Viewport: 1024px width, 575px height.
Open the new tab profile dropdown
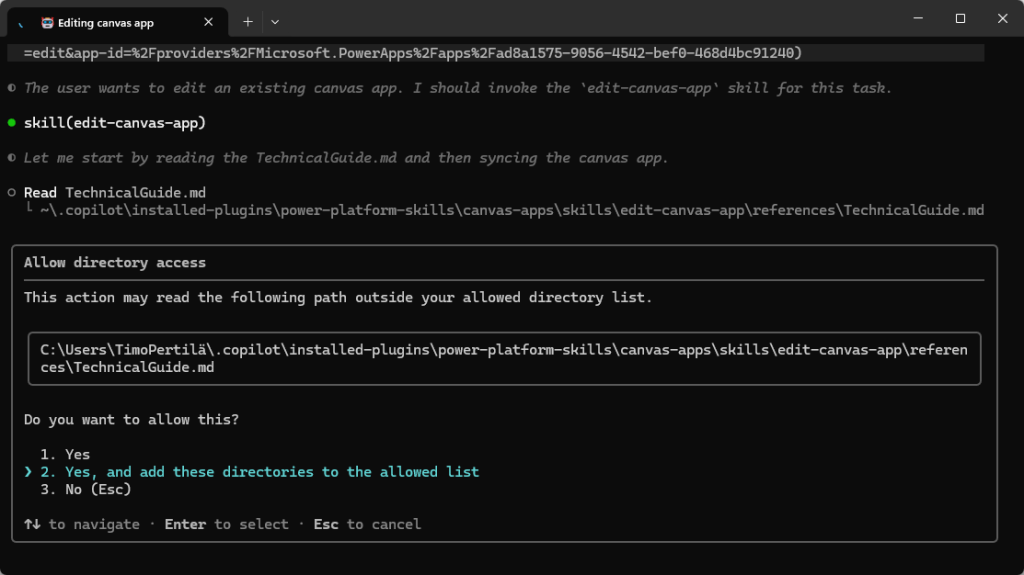(275, 21)
